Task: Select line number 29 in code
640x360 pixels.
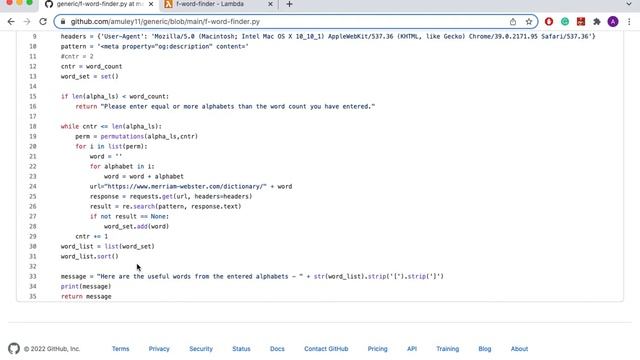Action: (x=33, y=236)
